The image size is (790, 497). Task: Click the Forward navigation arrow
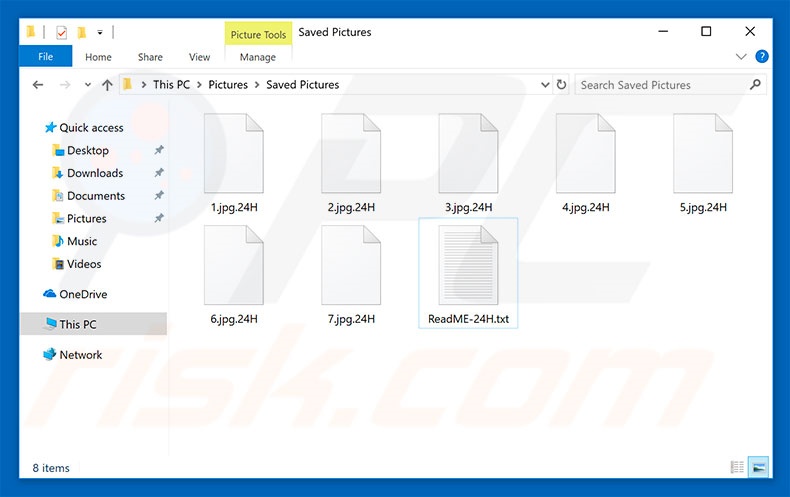coord(65,85)
